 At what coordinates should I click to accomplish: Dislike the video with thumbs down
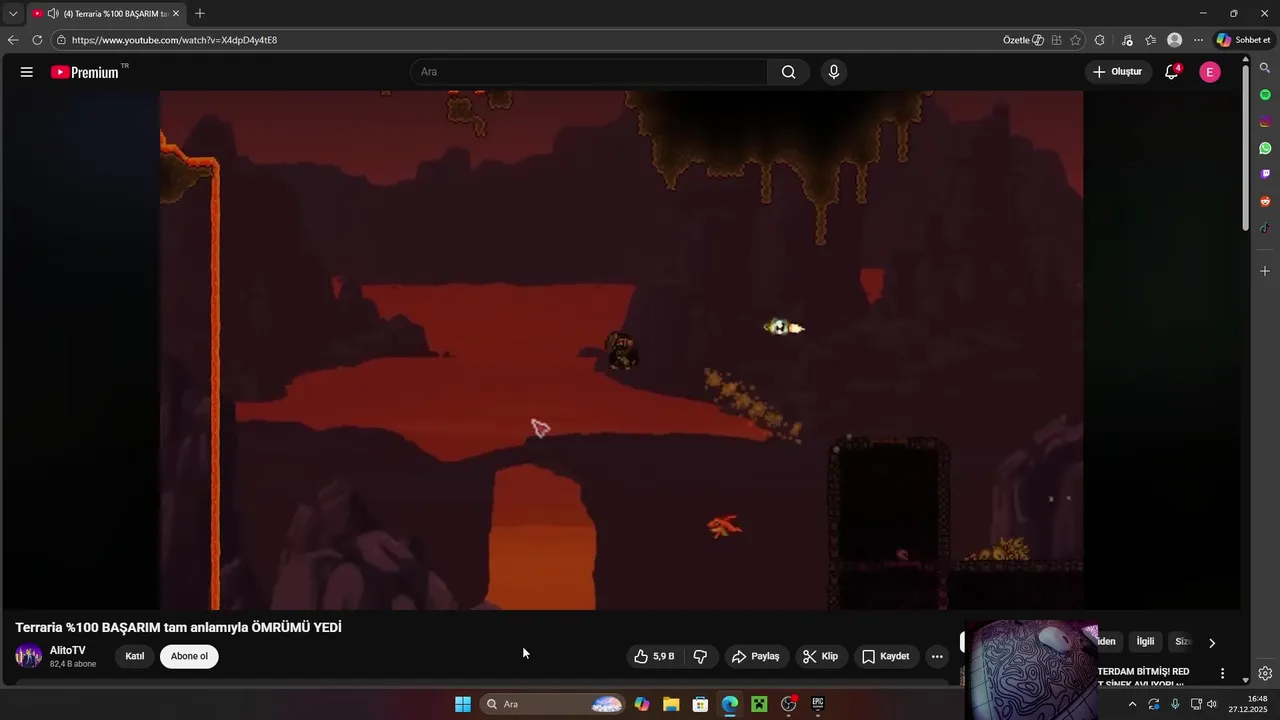700,656
